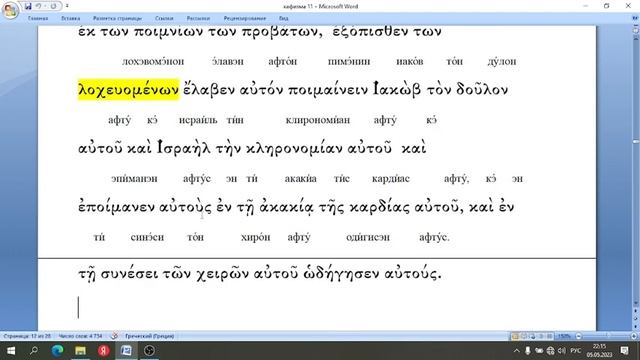Click the vertical scrollbar thumb
Image resolution: width=640 pixels, height=360 pixels.
click(636, 141)
